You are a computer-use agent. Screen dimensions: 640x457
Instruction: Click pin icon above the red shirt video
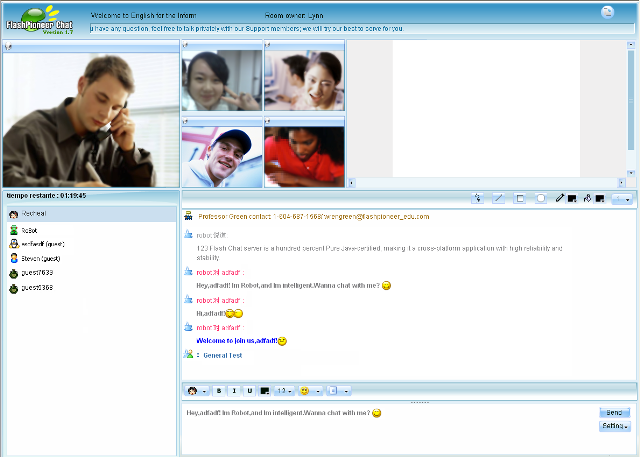coord(268,121)
